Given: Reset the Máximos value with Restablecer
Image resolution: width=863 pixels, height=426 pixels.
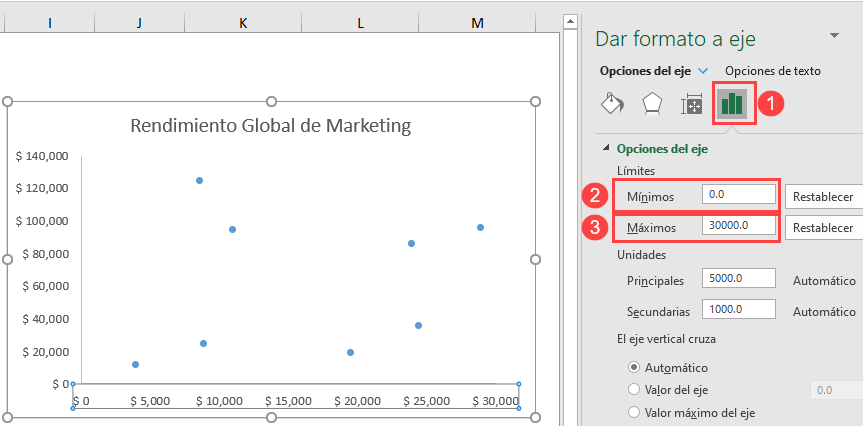Looking at the screenshot, I should coord(824,228).
